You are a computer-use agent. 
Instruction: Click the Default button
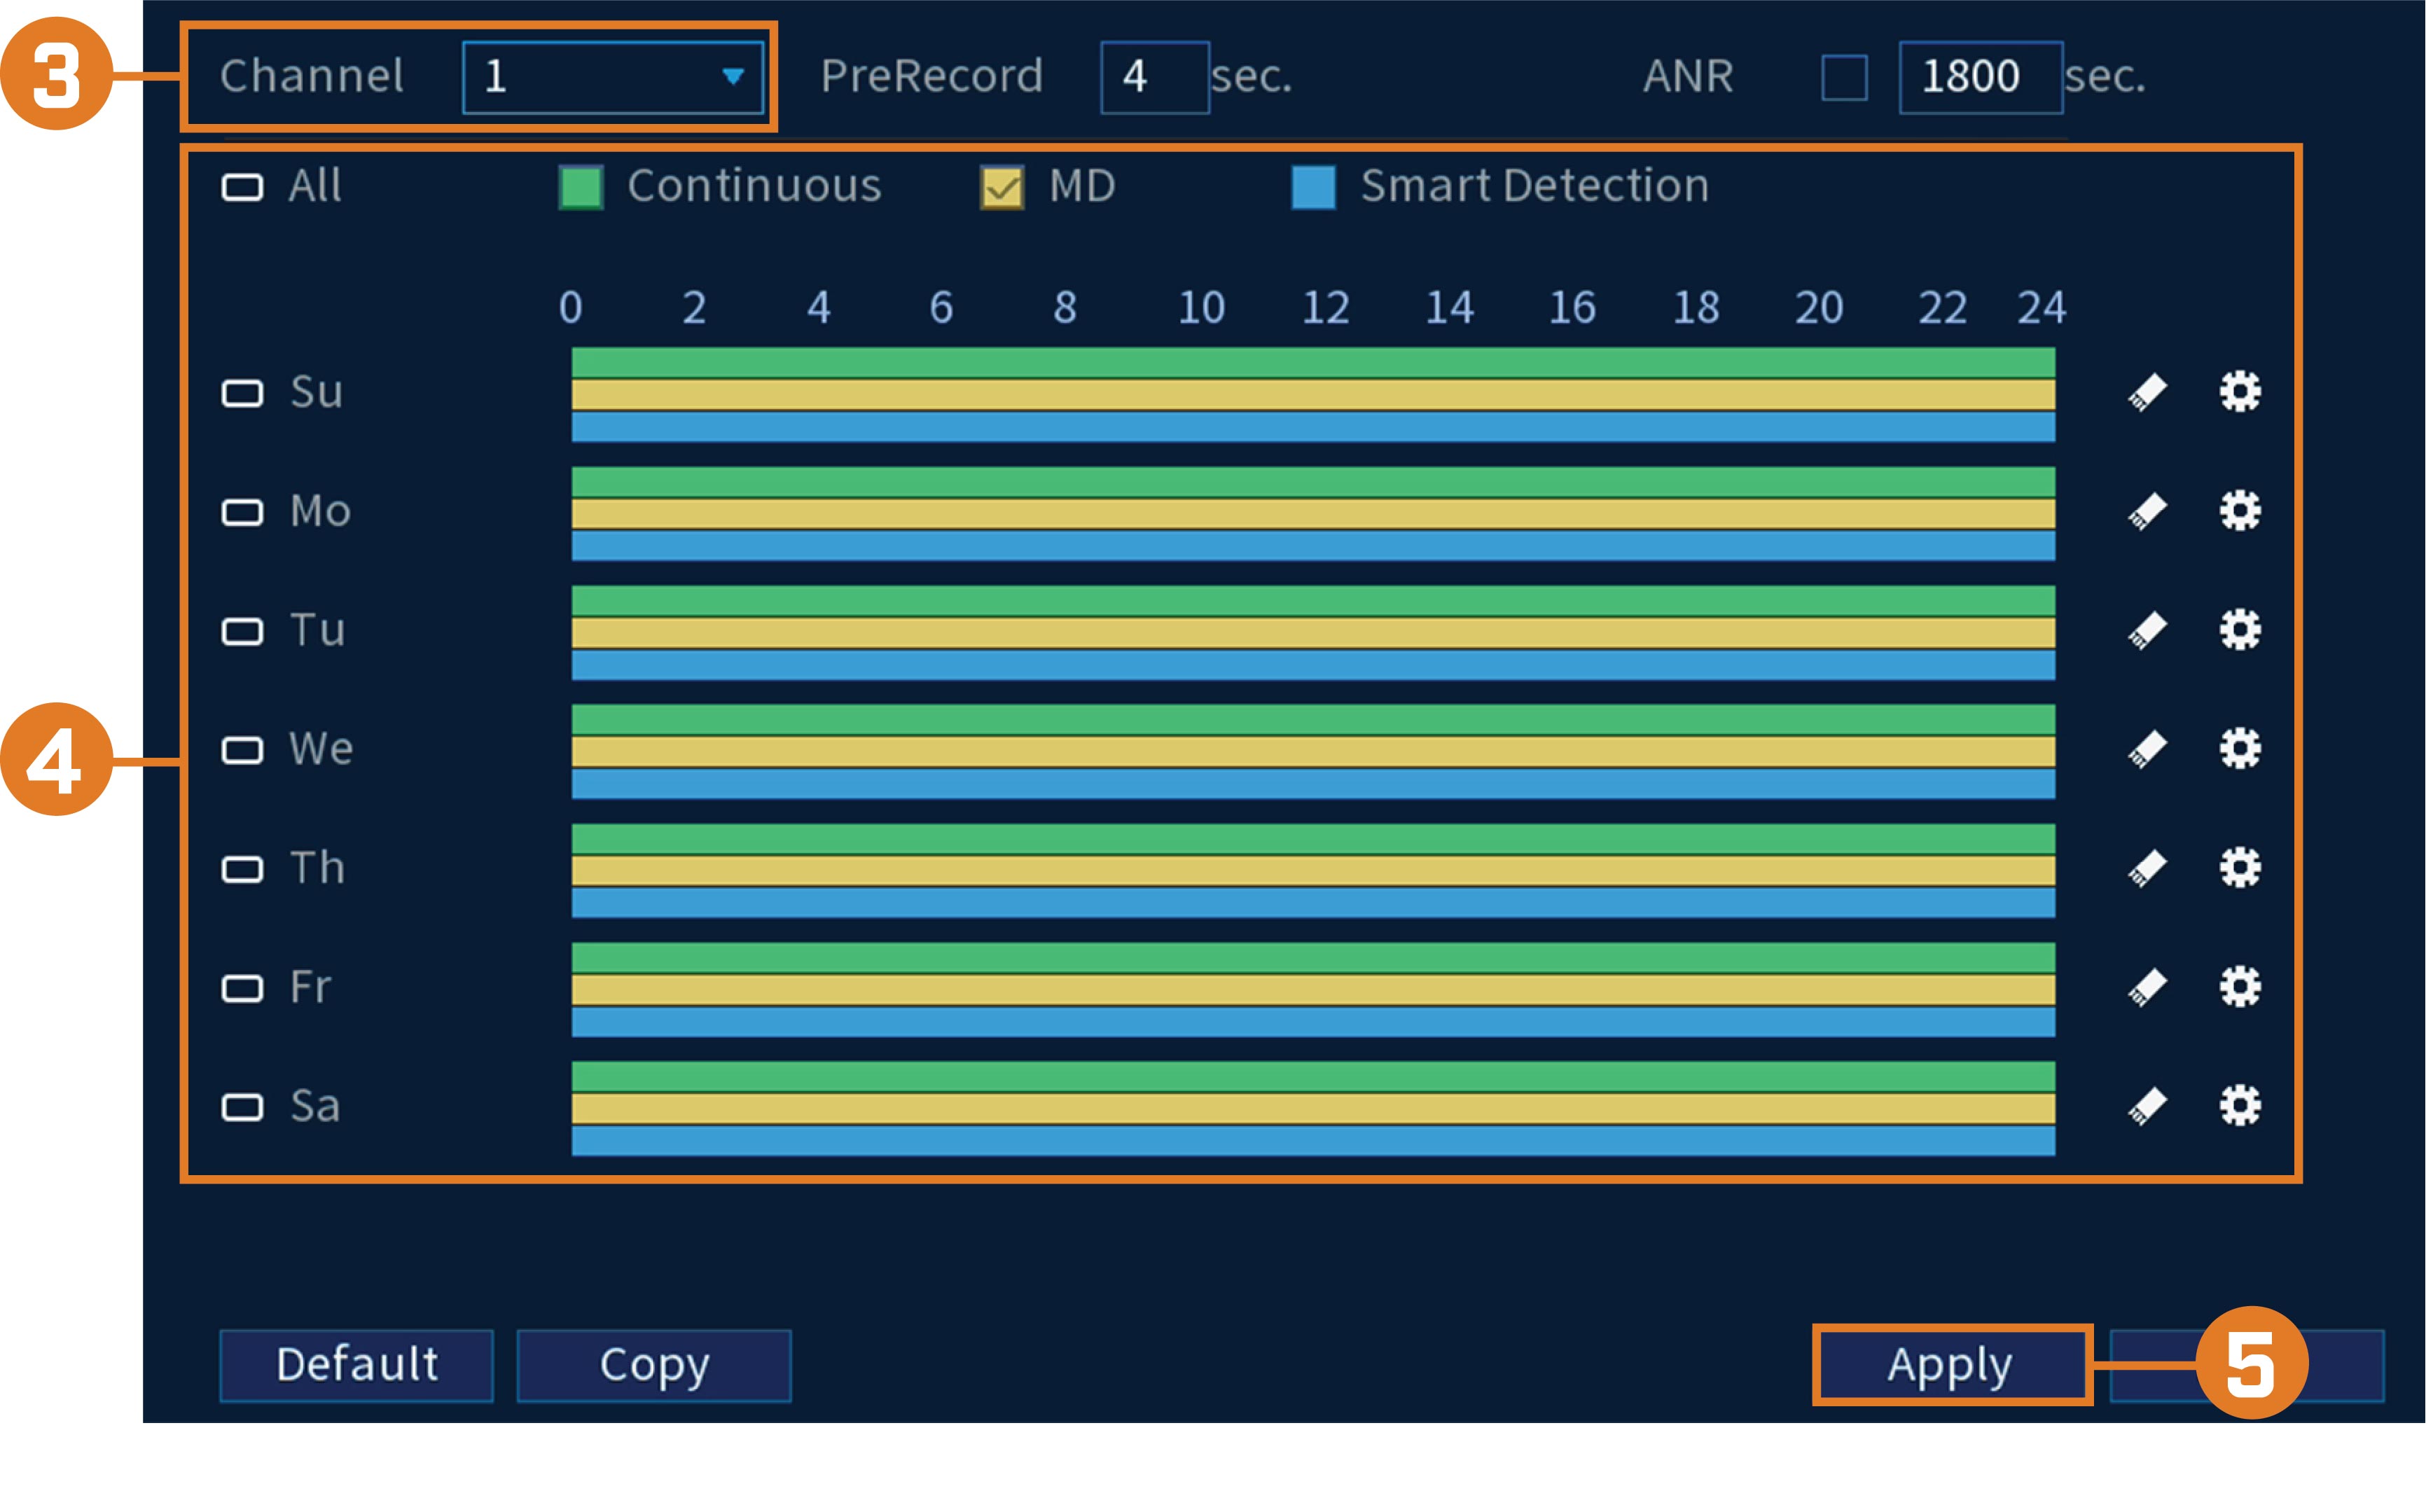click(x=356, y=1365)
